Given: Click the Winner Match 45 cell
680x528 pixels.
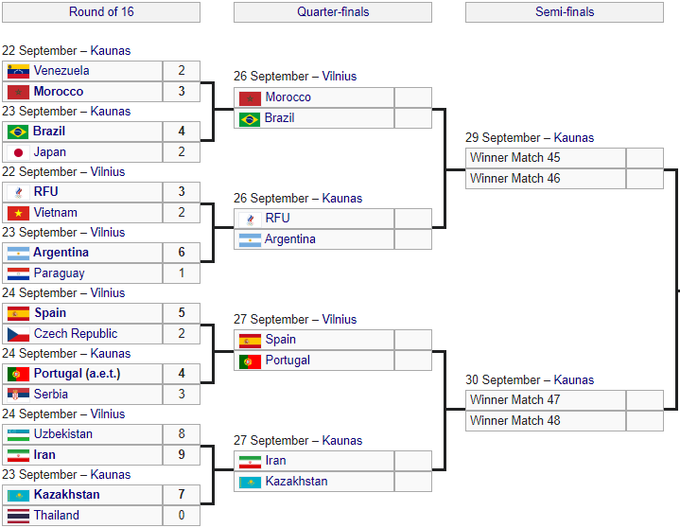Looking at the screenshot, I should [x=546, y=158].
